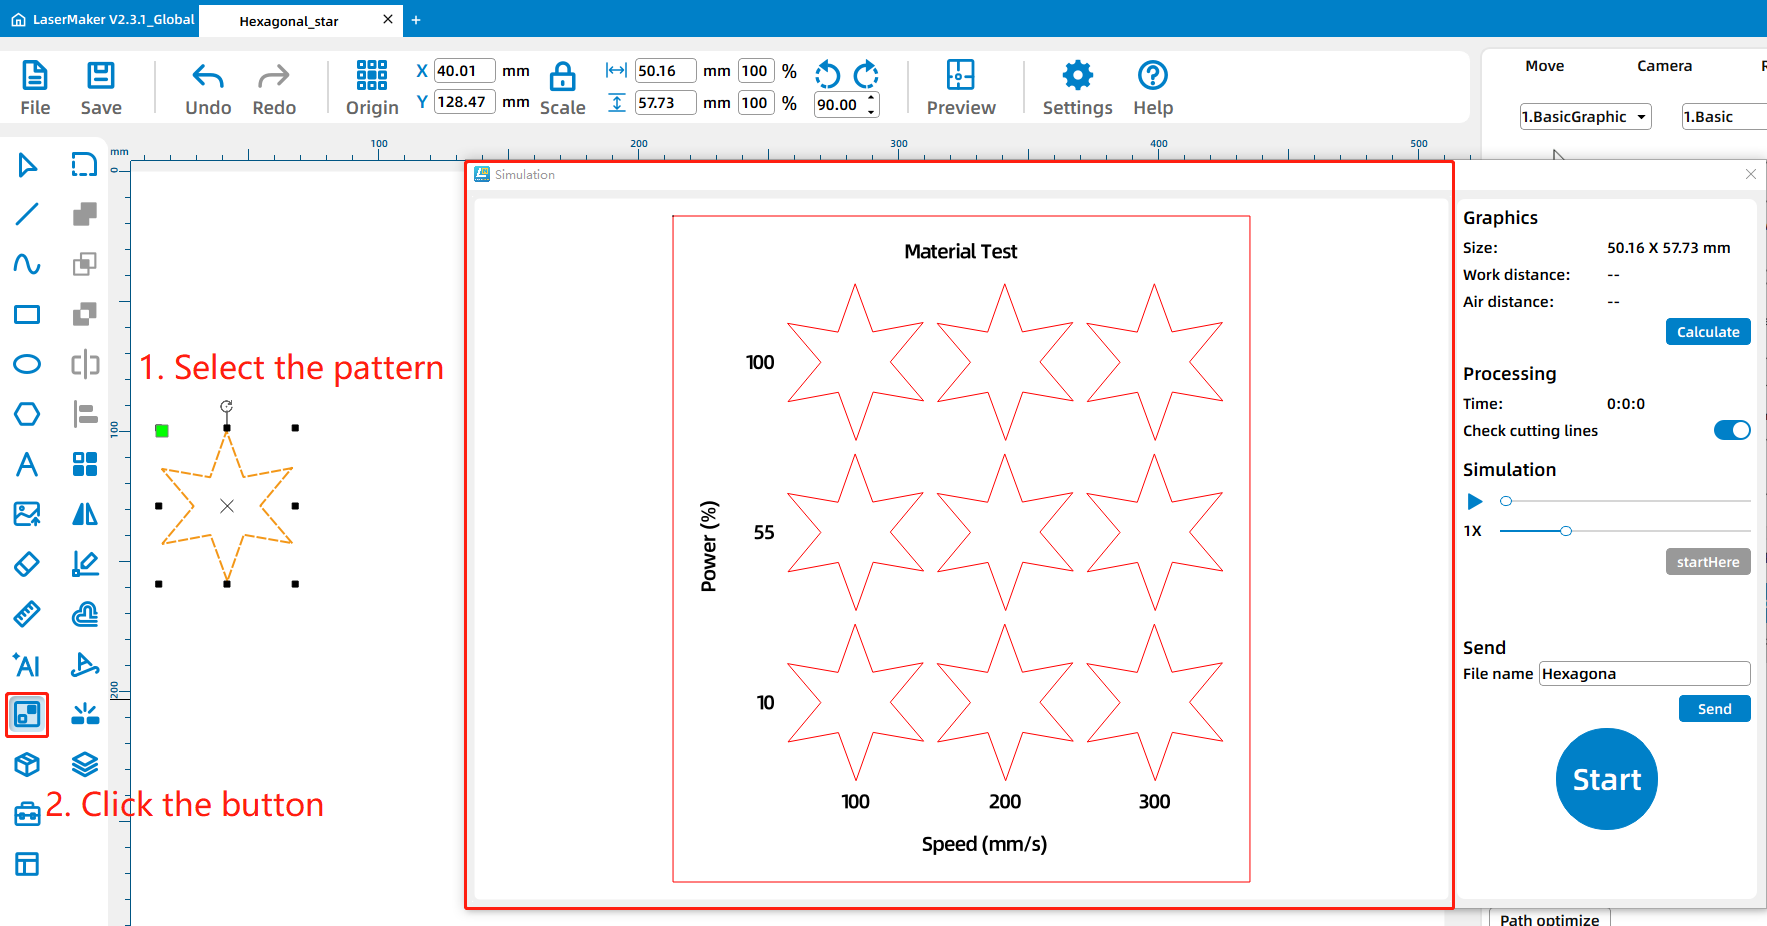Expand the 1.Basic dropdown

1722,117
